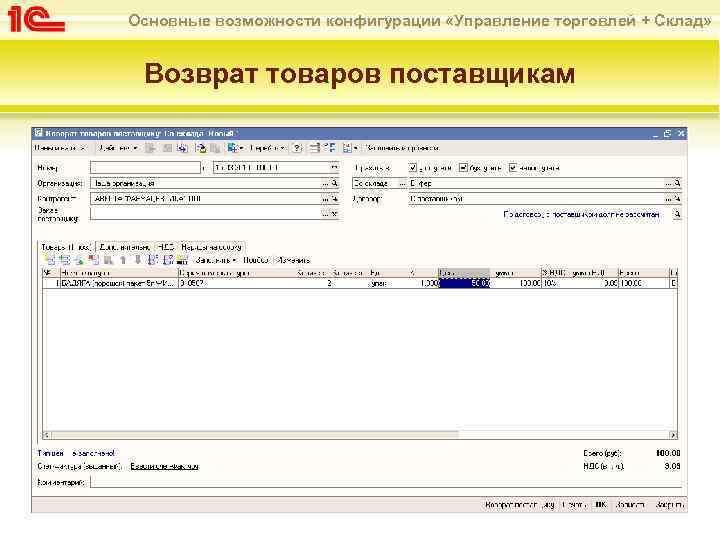Switch to the Дополнительно tab
Screen dimensions: 720x540
124,247
